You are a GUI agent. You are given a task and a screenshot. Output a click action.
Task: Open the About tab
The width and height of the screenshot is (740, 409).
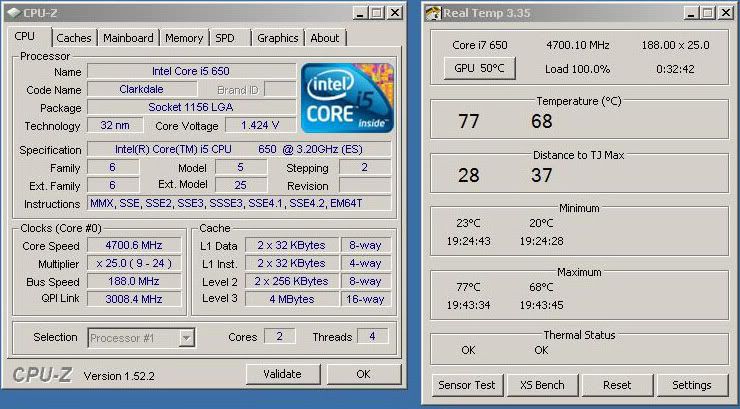point(325,38)
